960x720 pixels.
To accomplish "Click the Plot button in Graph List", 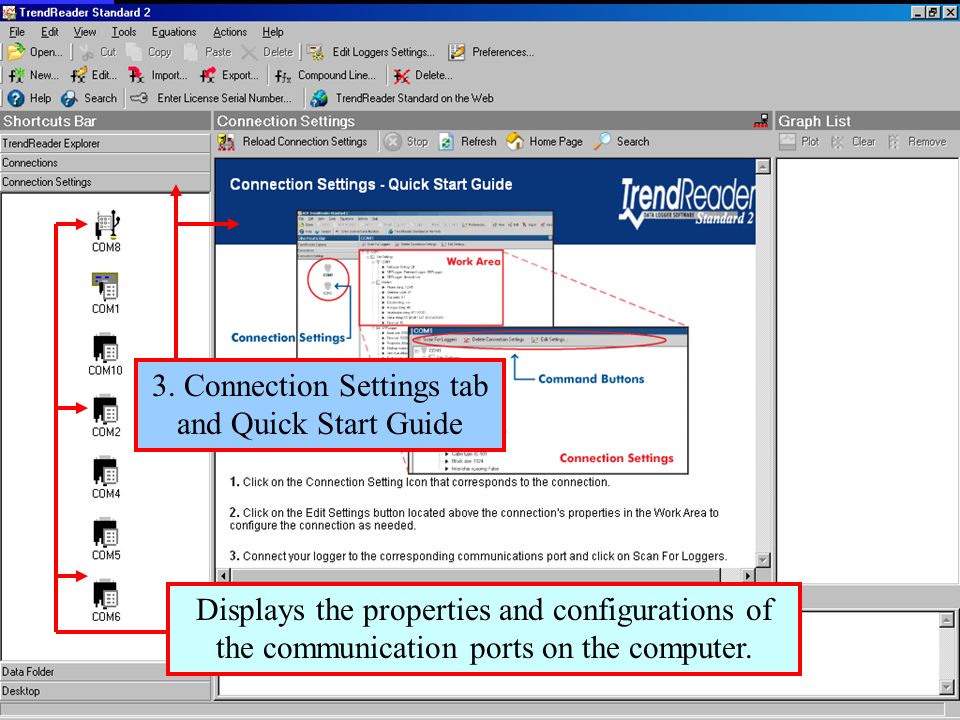I will click(x=799, y=141).
